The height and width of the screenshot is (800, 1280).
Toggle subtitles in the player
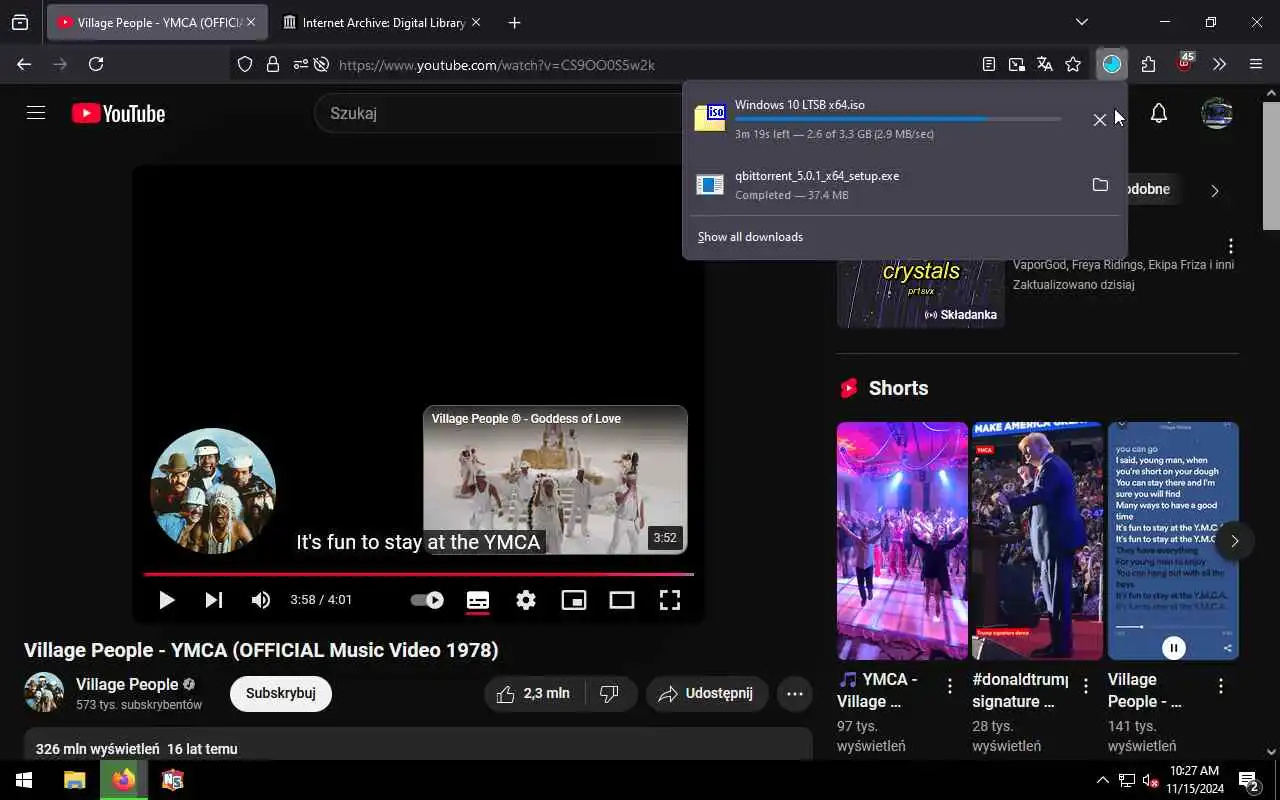point(478,600)
